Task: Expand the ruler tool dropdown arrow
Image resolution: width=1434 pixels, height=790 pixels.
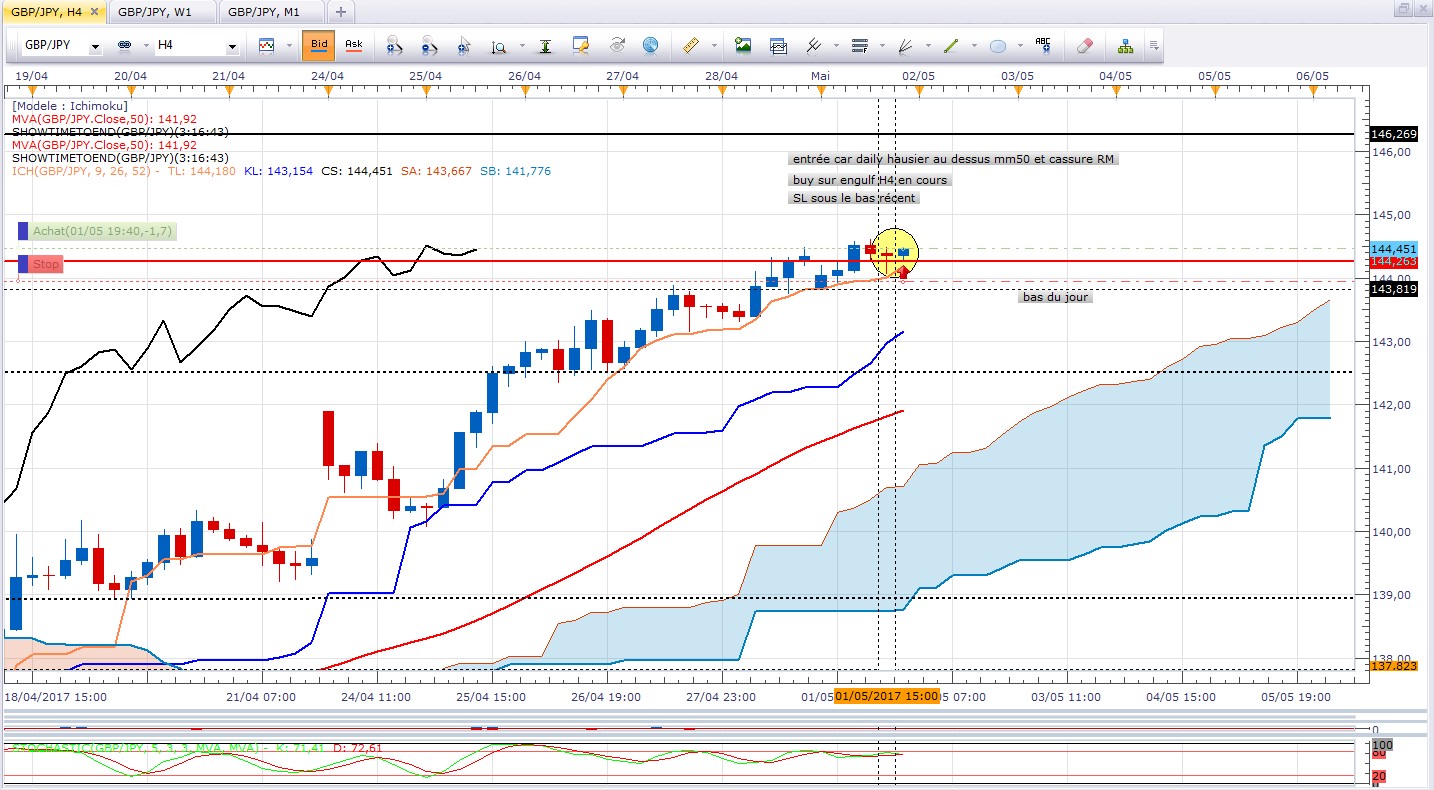Action: (x=714, y=46)
